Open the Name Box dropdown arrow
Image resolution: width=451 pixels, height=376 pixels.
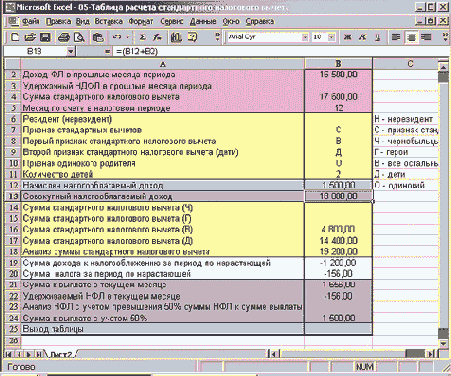click(70, 52)
